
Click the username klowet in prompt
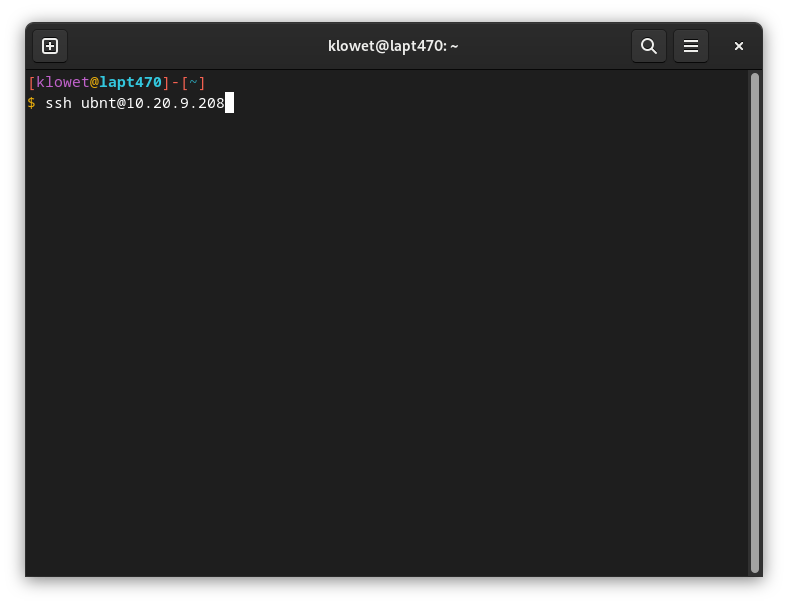[x=62, y=83]
